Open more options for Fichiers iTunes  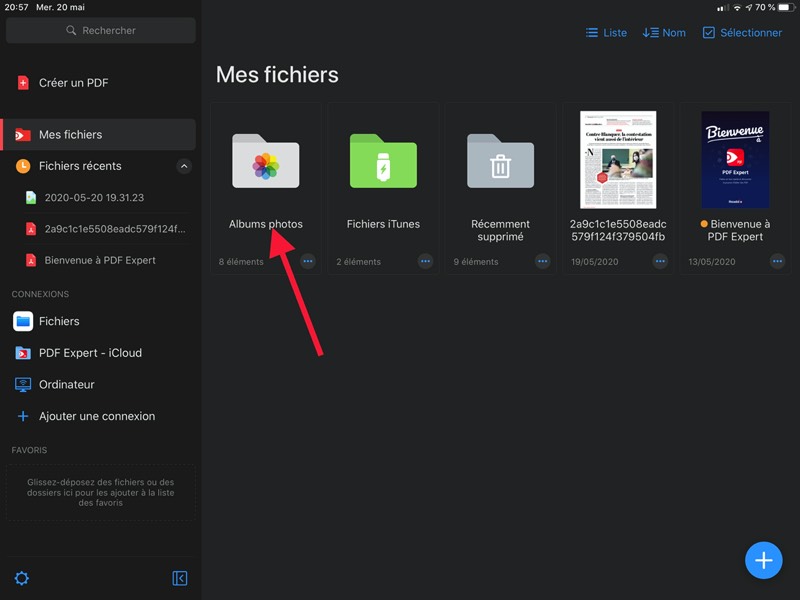(x=425, y=261)
